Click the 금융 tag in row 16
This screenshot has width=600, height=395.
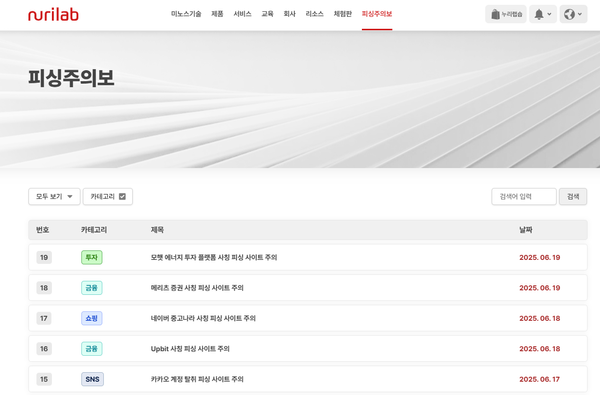click(92, 349)
